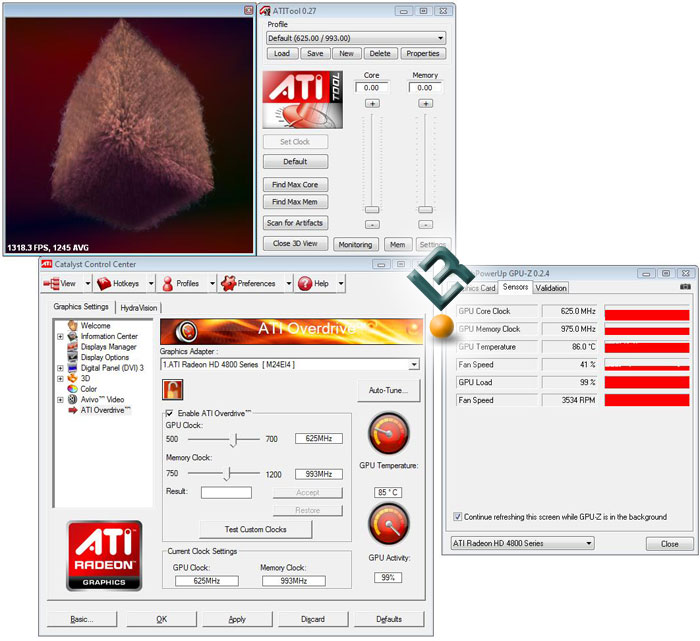Increase Core clock with plus button
The width and height of the screenshot is (700, 641).
[372, 104]
